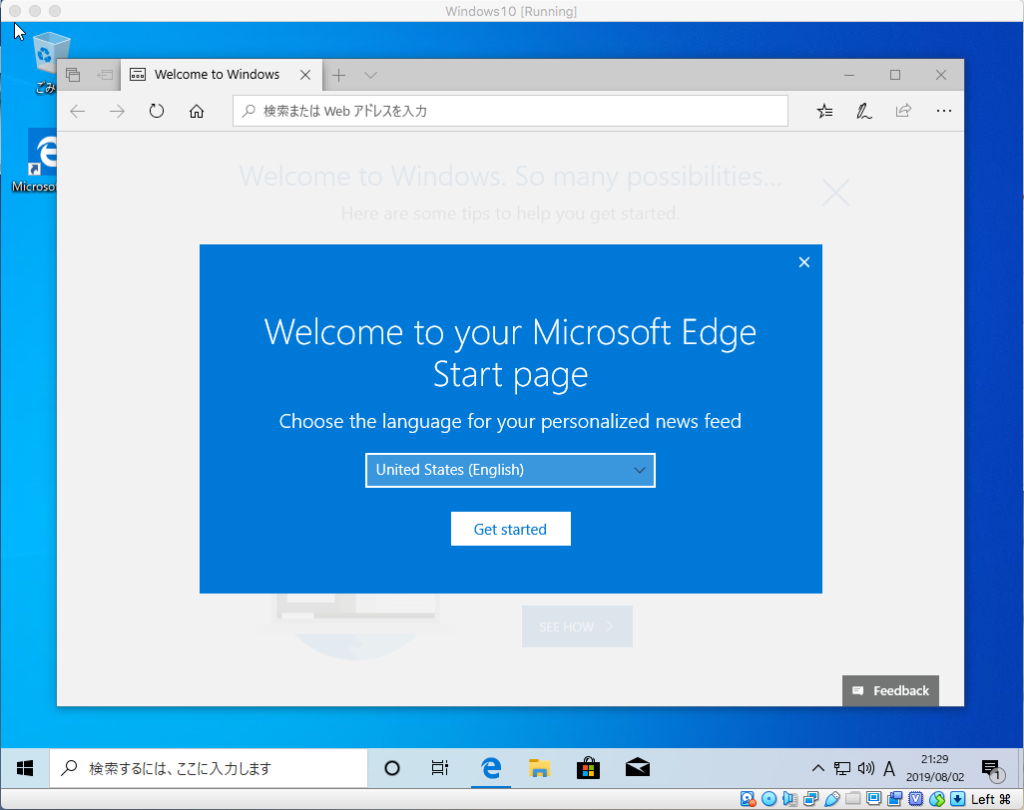Image resolution: width=1024 pixels, height=810 pixels.
Task: Open the tabs you've set aside panel icon
Action: coord(73,75)
